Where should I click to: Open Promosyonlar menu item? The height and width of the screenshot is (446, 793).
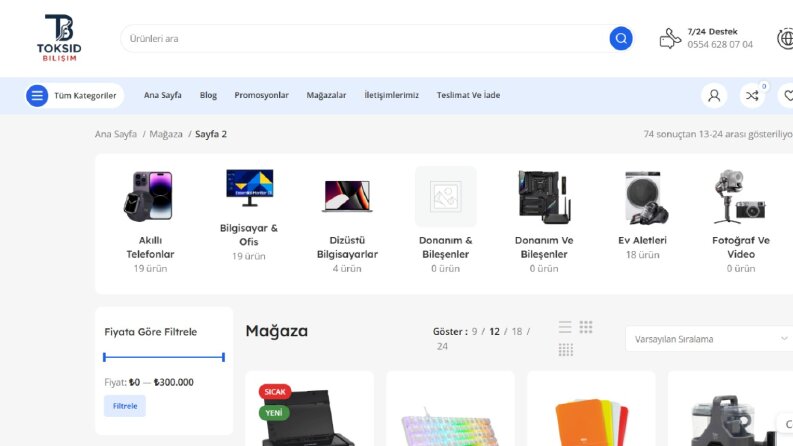261,95
